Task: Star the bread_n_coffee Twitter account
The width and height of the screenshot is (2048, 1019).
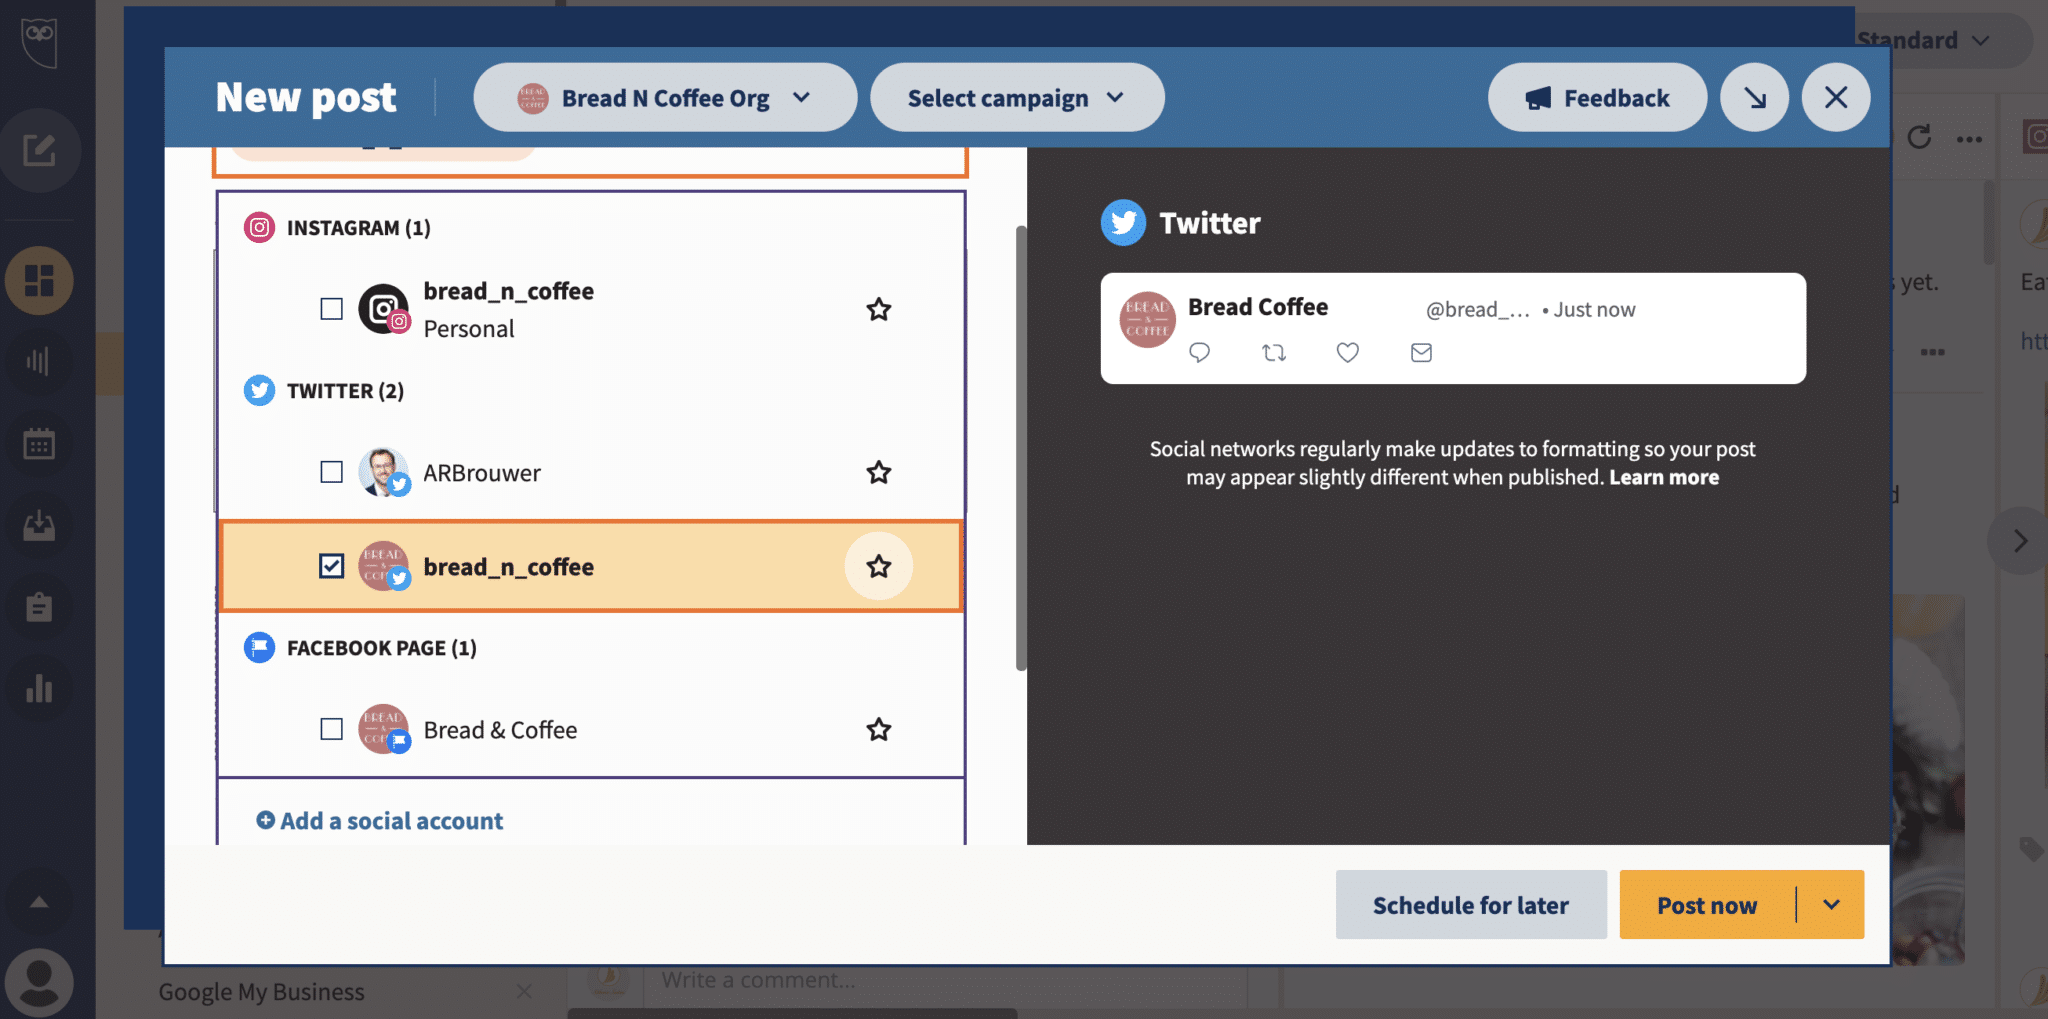Action: (x=878, y=565)
